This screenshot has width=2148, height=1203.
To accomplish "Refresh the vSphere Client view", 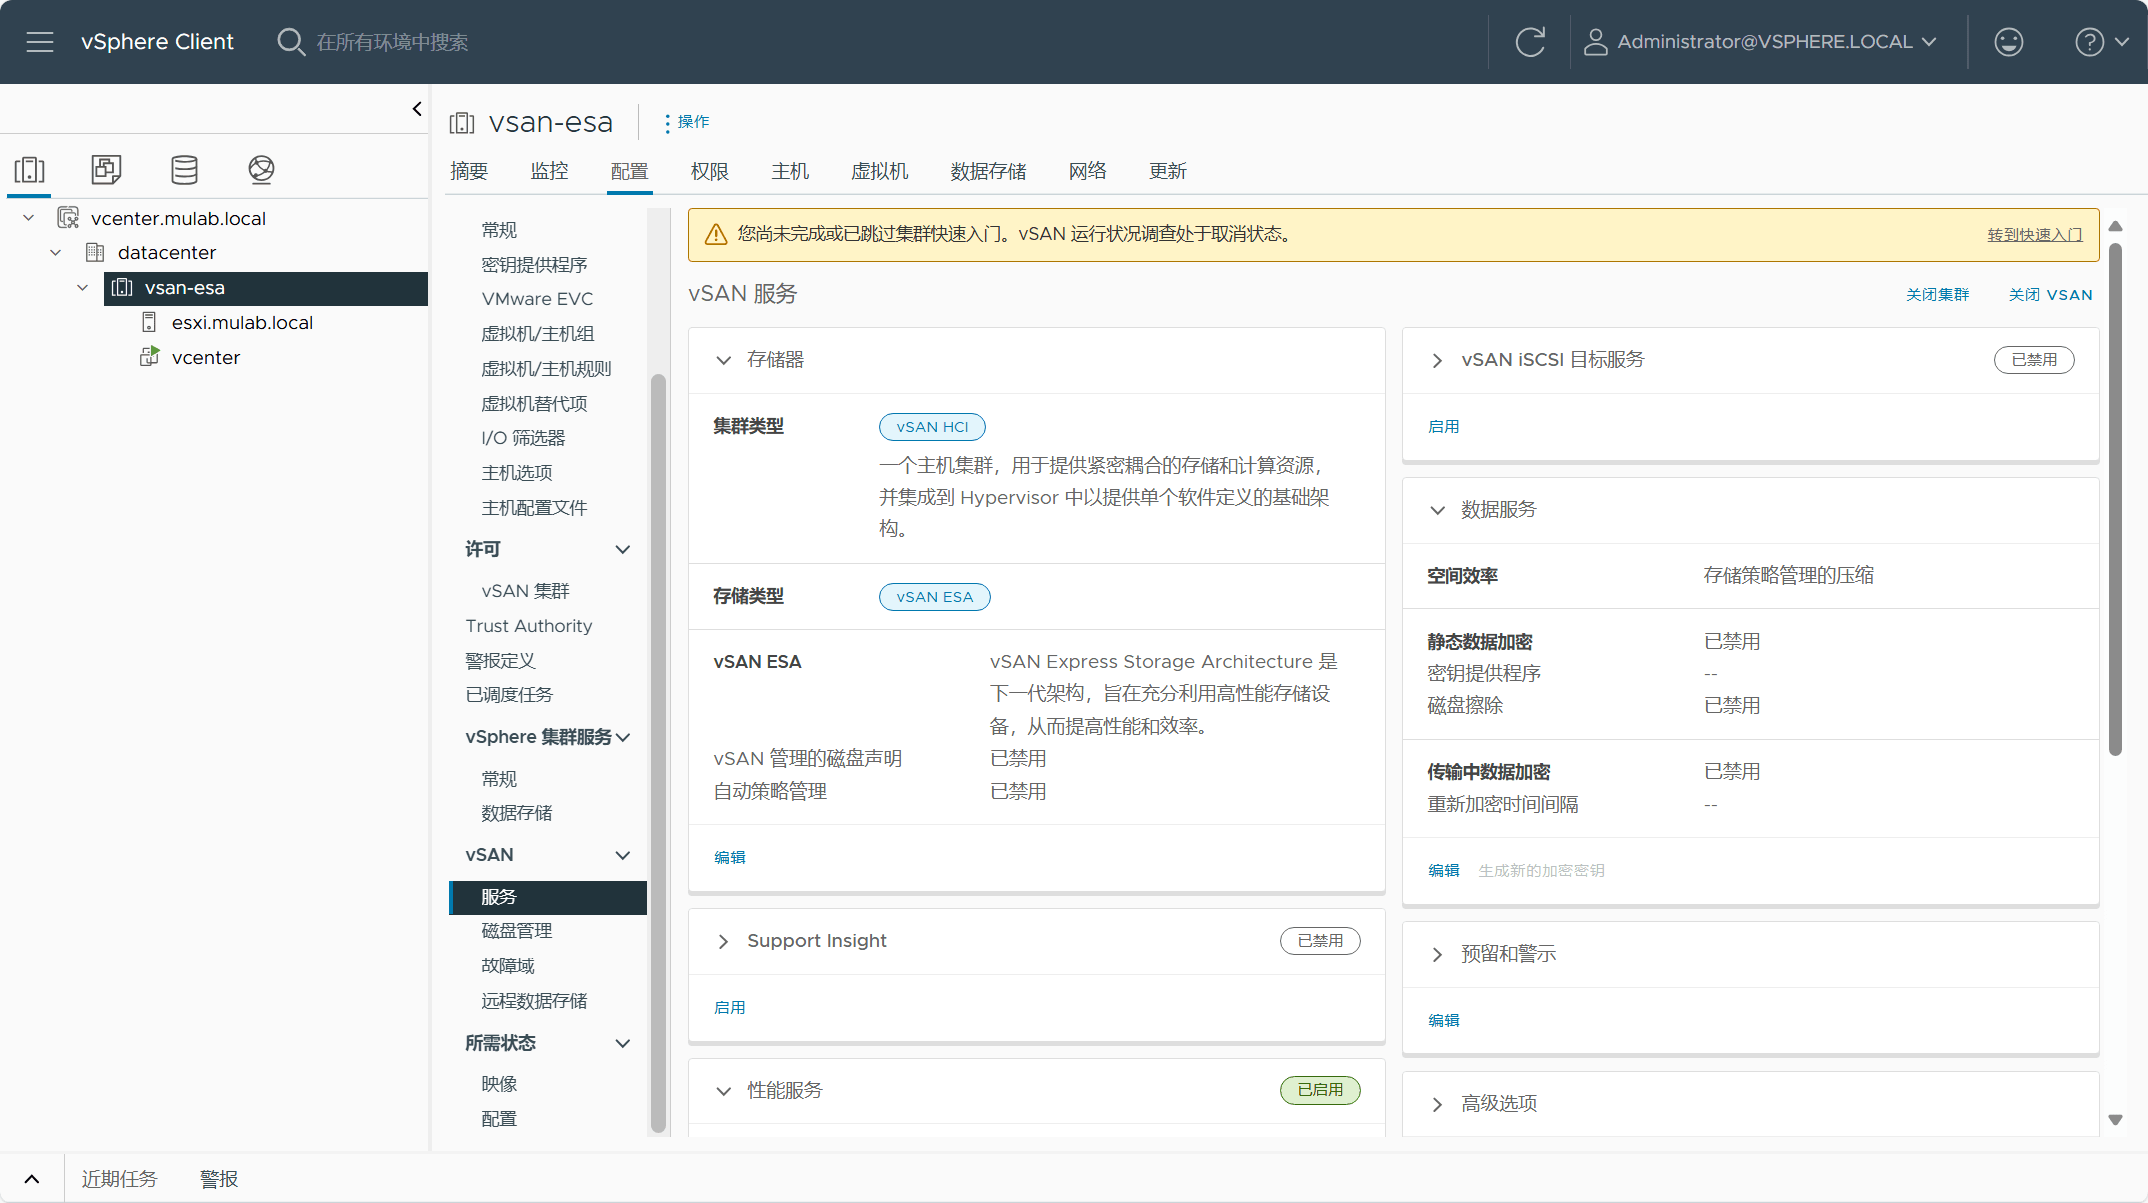I will [1530, 42].
